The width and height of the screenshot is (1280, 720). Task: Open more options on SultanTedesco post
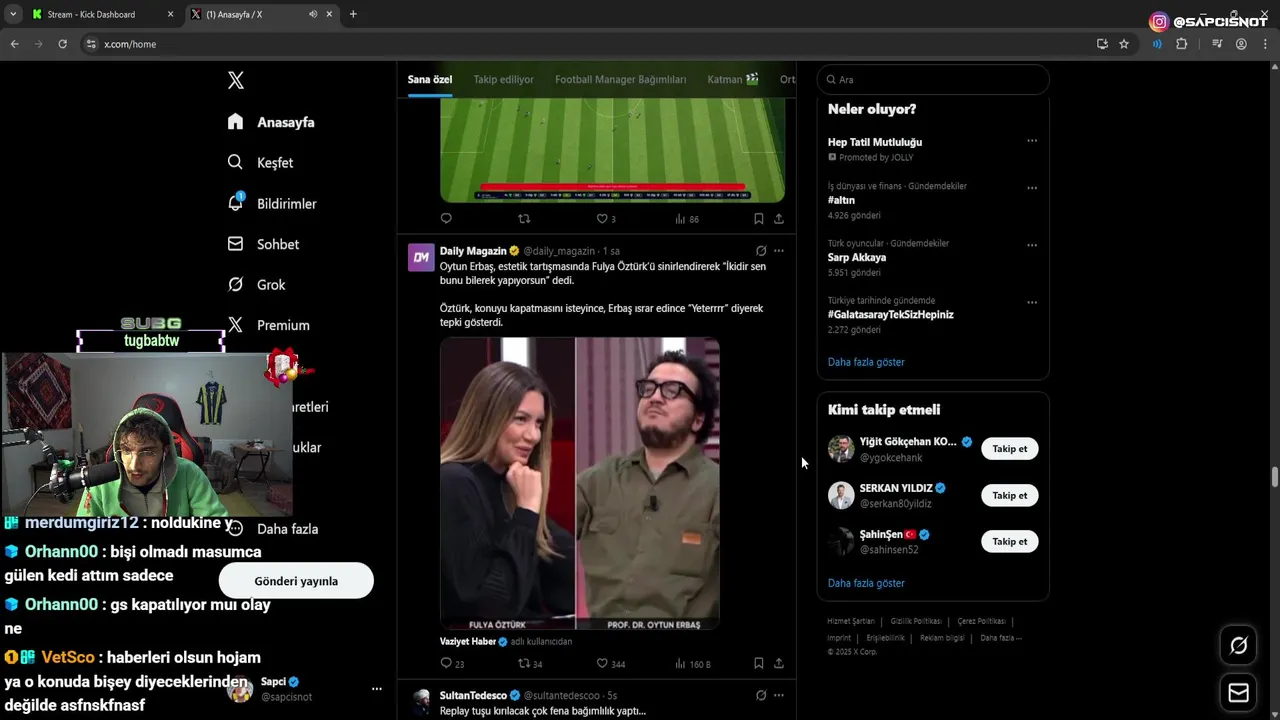coord(779,695)
